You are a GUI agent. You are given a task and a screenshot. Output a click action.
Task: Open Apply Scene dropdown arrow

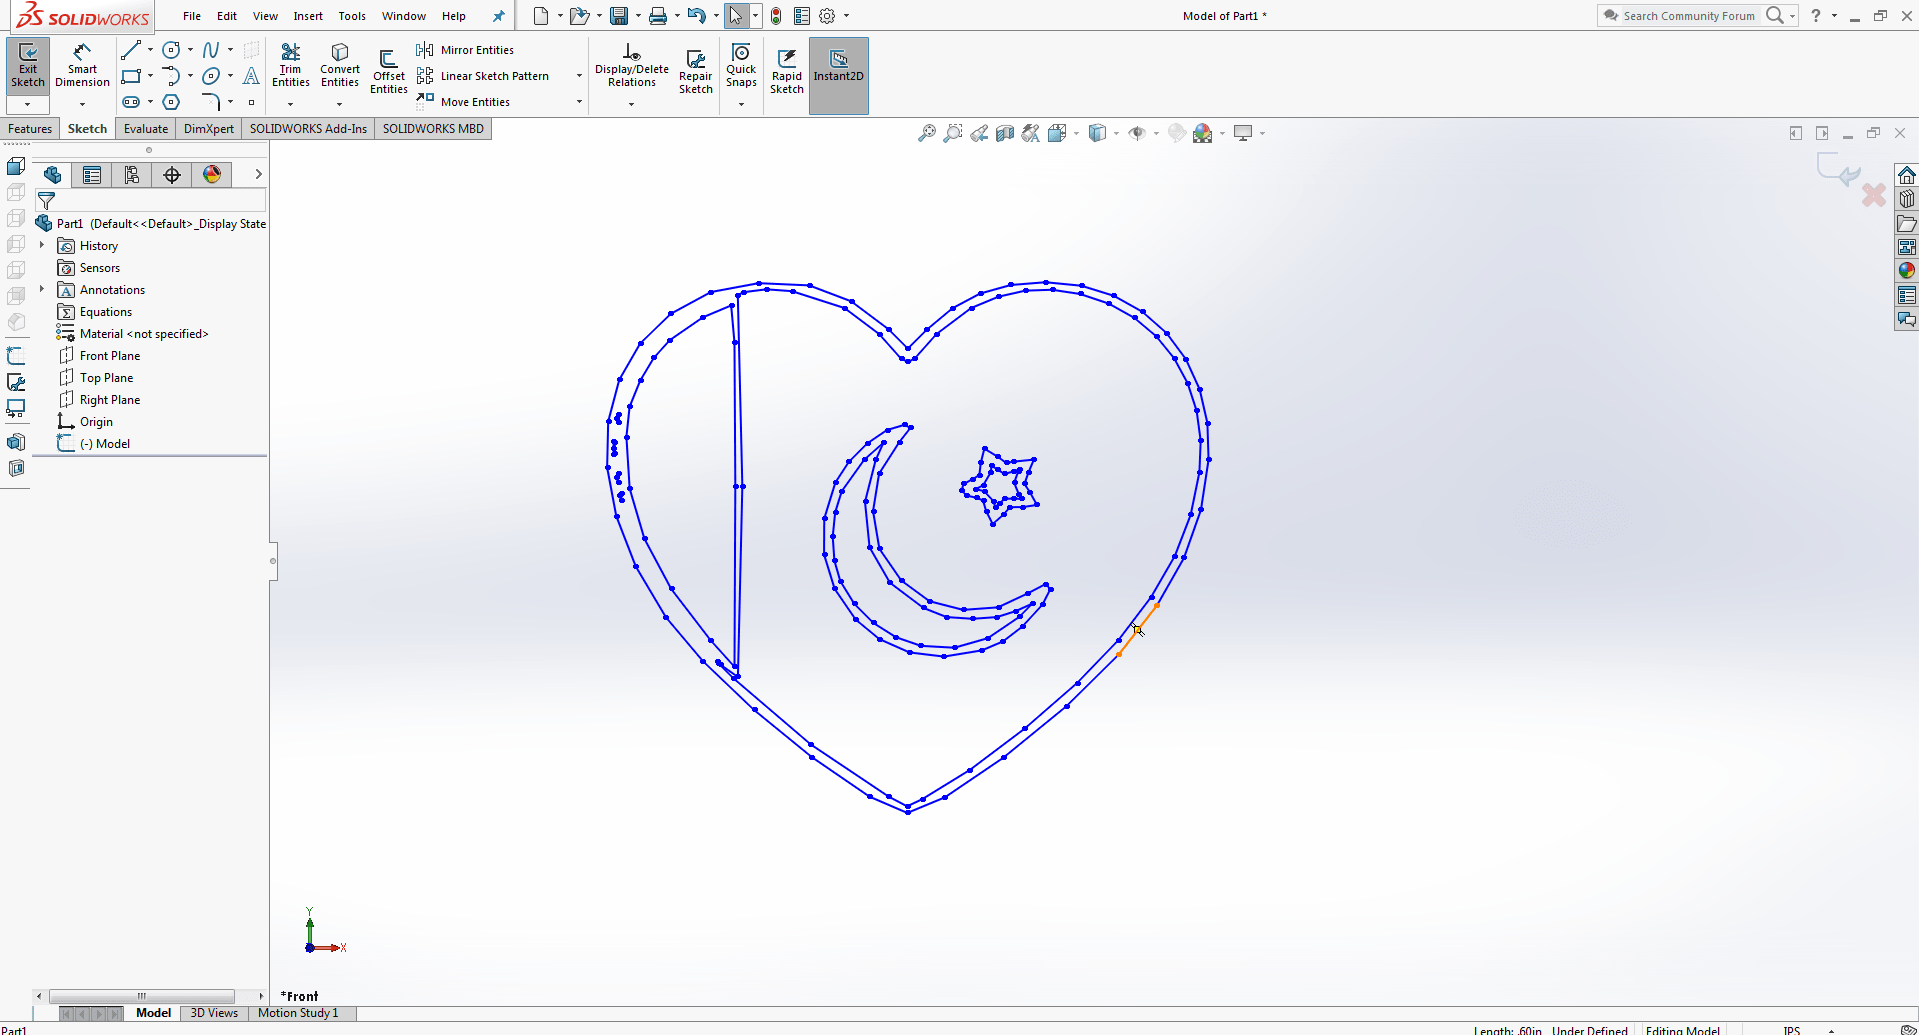click(x=1222, y=133)
